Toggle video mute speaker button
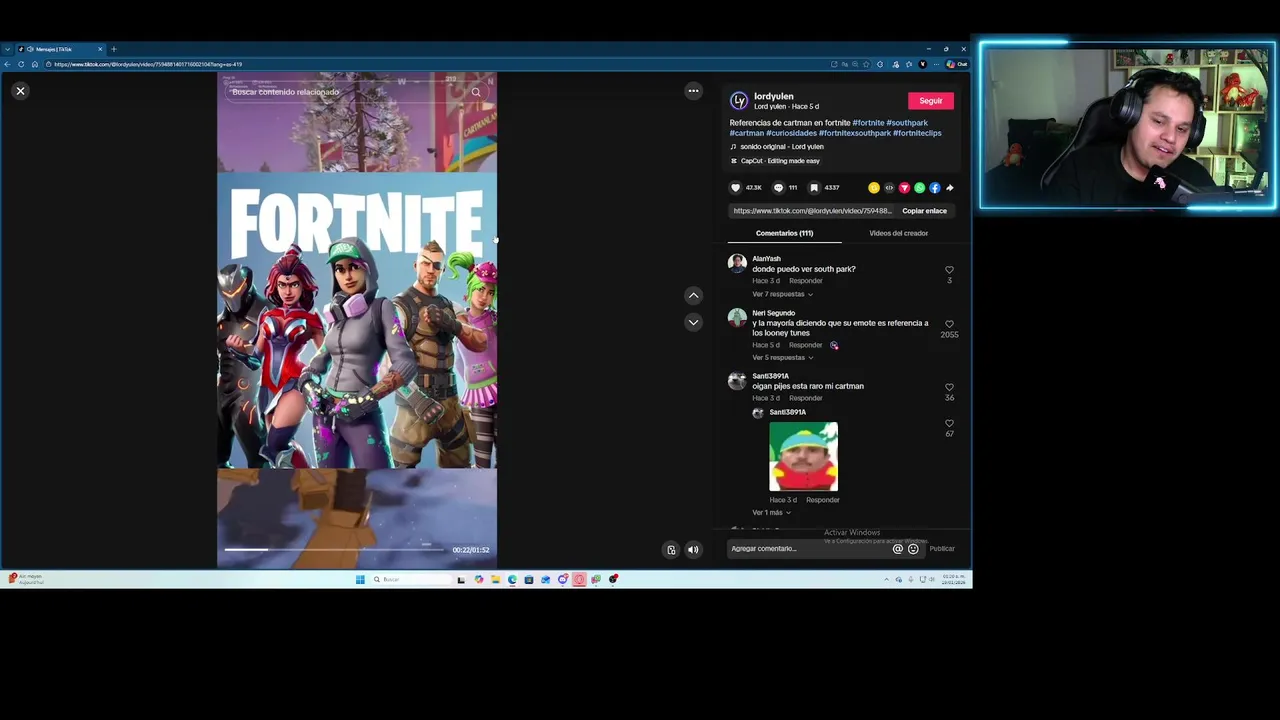The width and height of the screenshot is (1280, 720). [x=693, y=549]
